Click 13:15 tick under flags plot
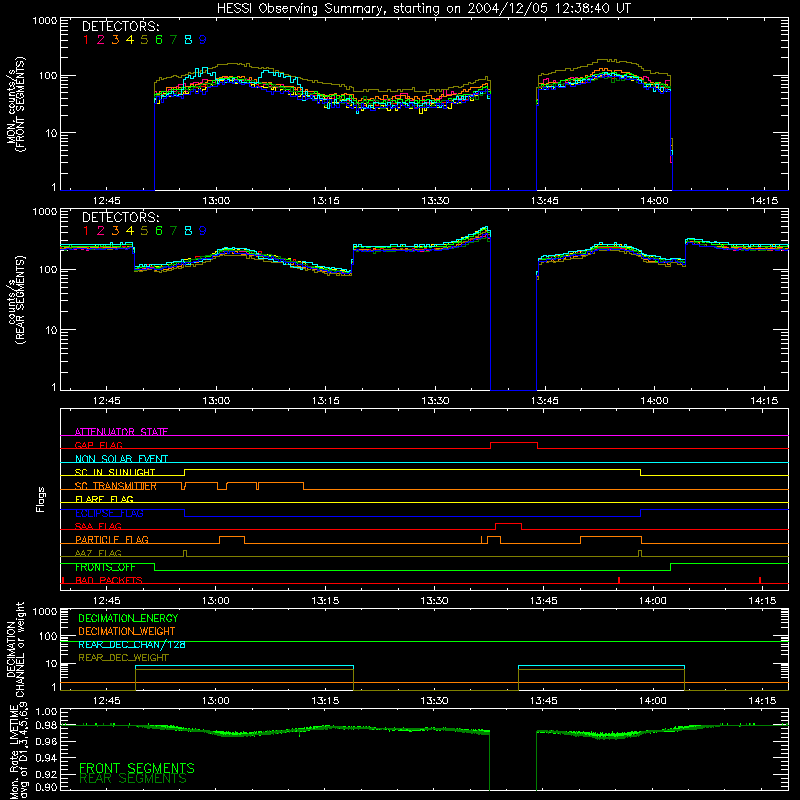This screenshot has height=800, width=800. (325, 601)
